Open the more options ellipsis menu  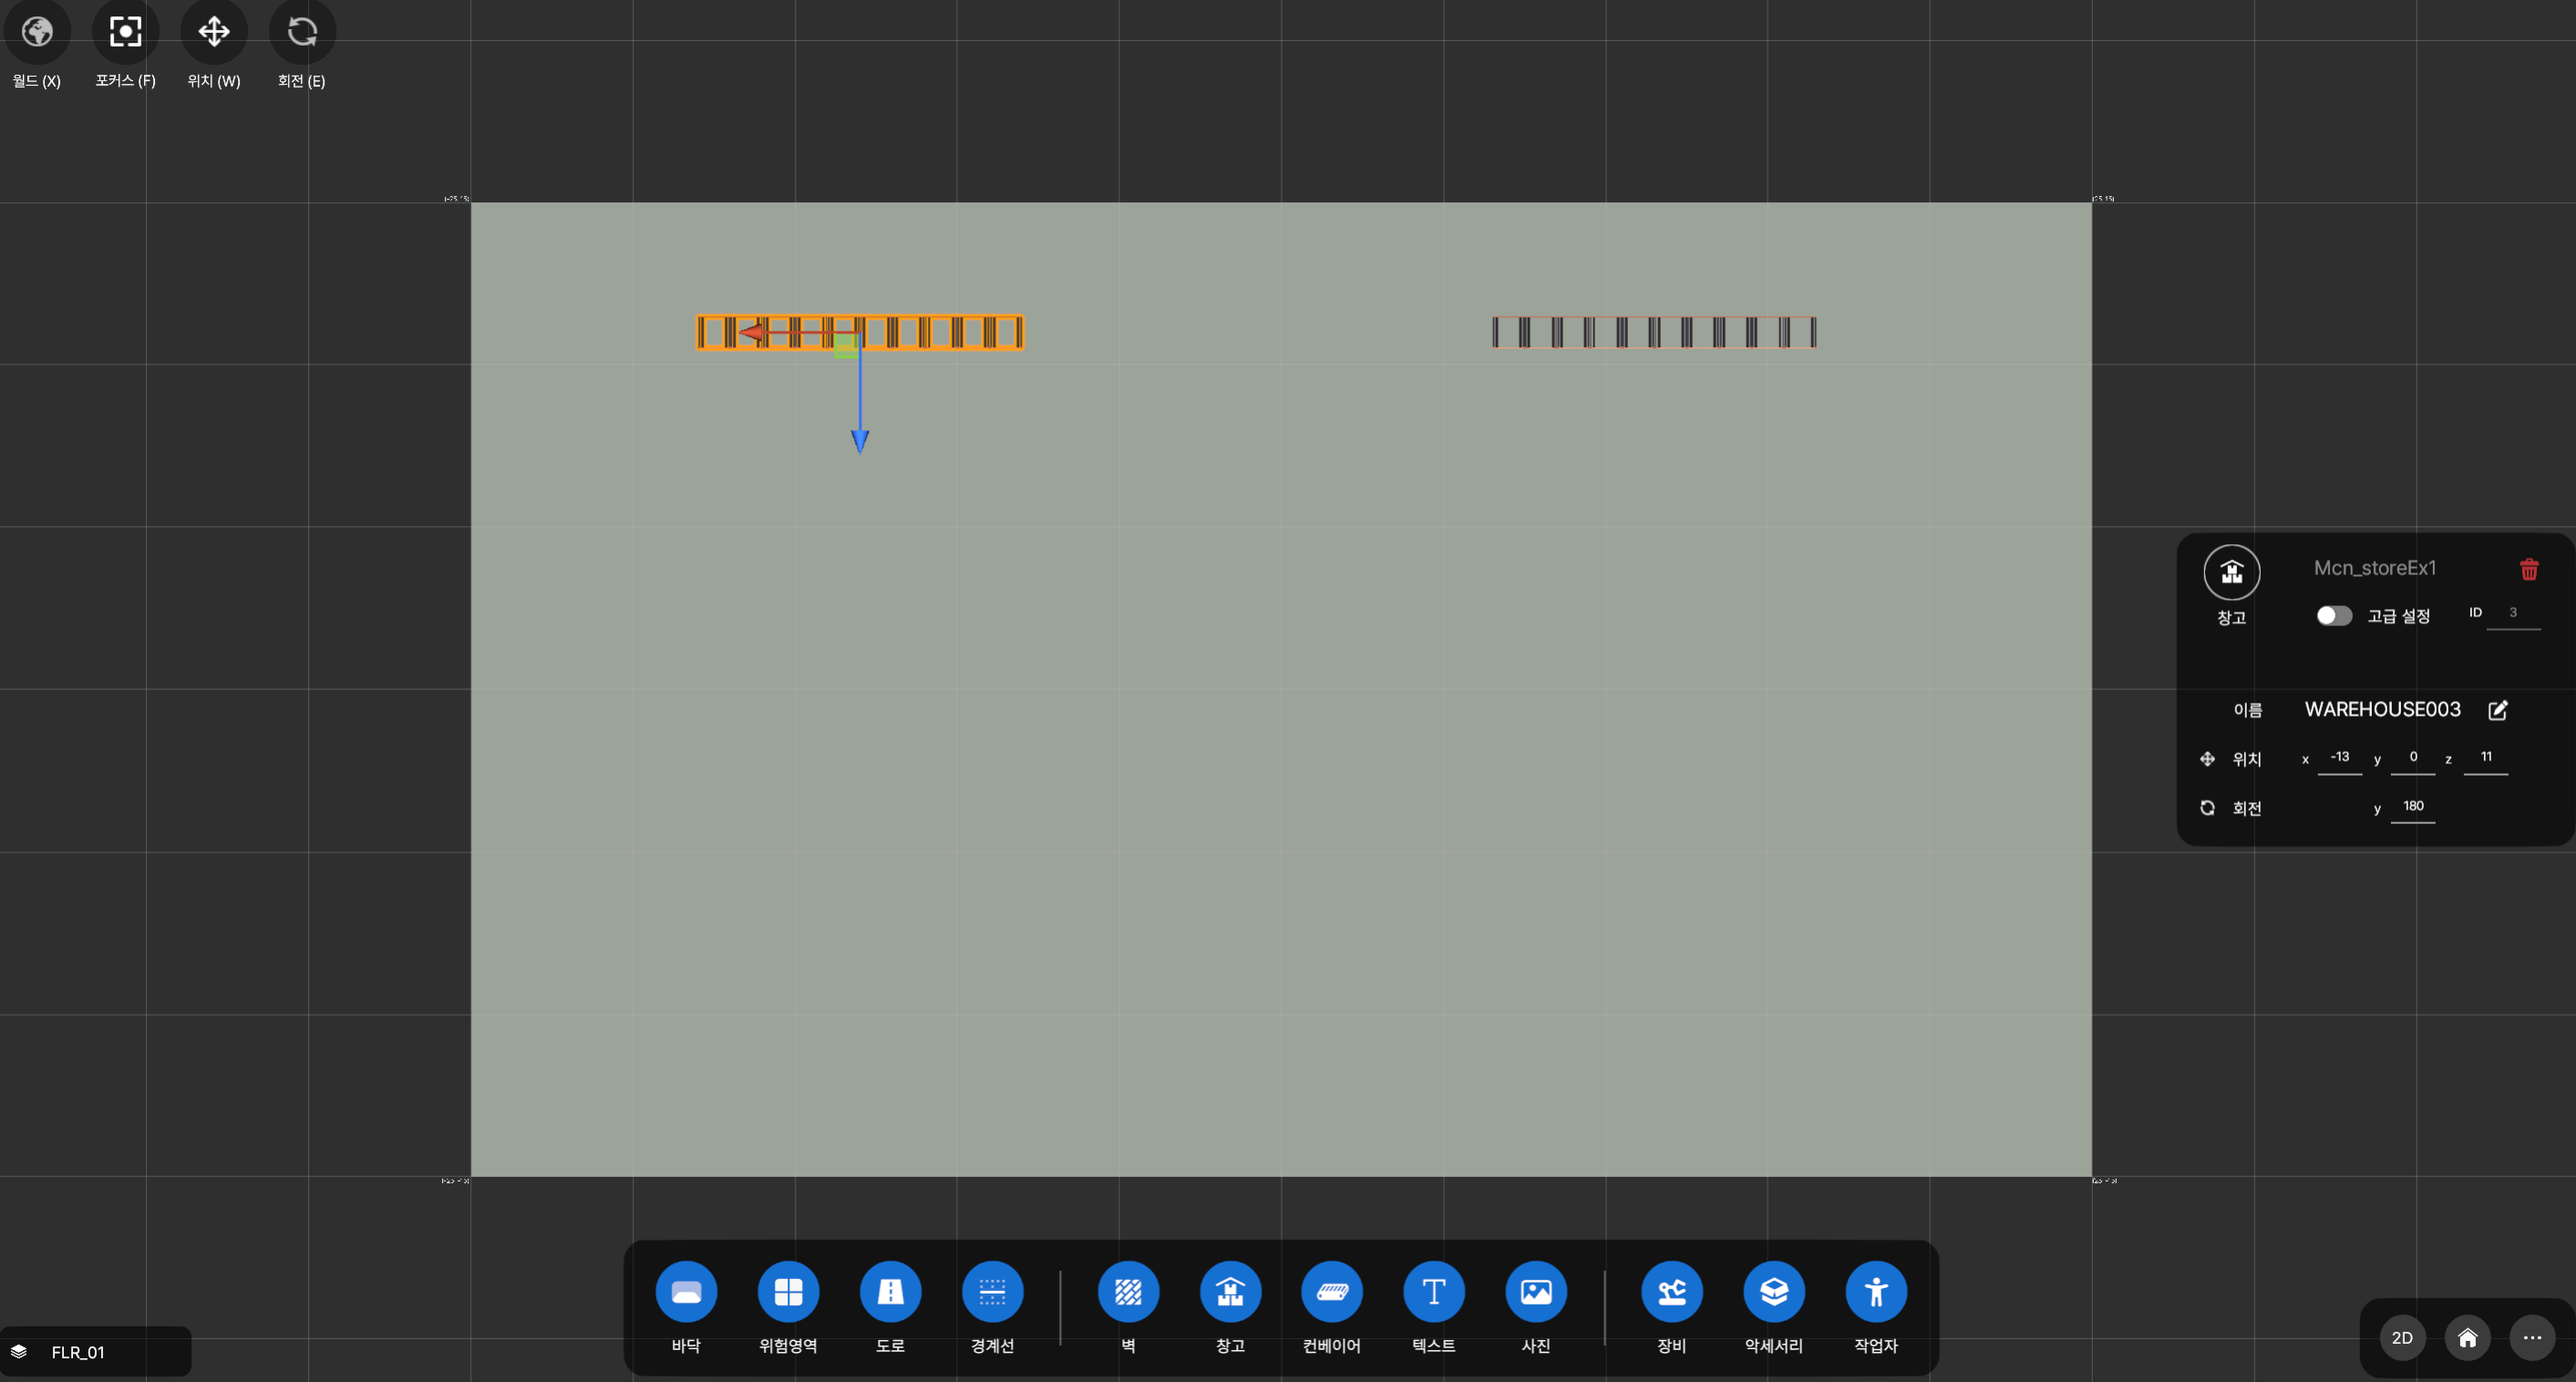tap(2532, 1337)
